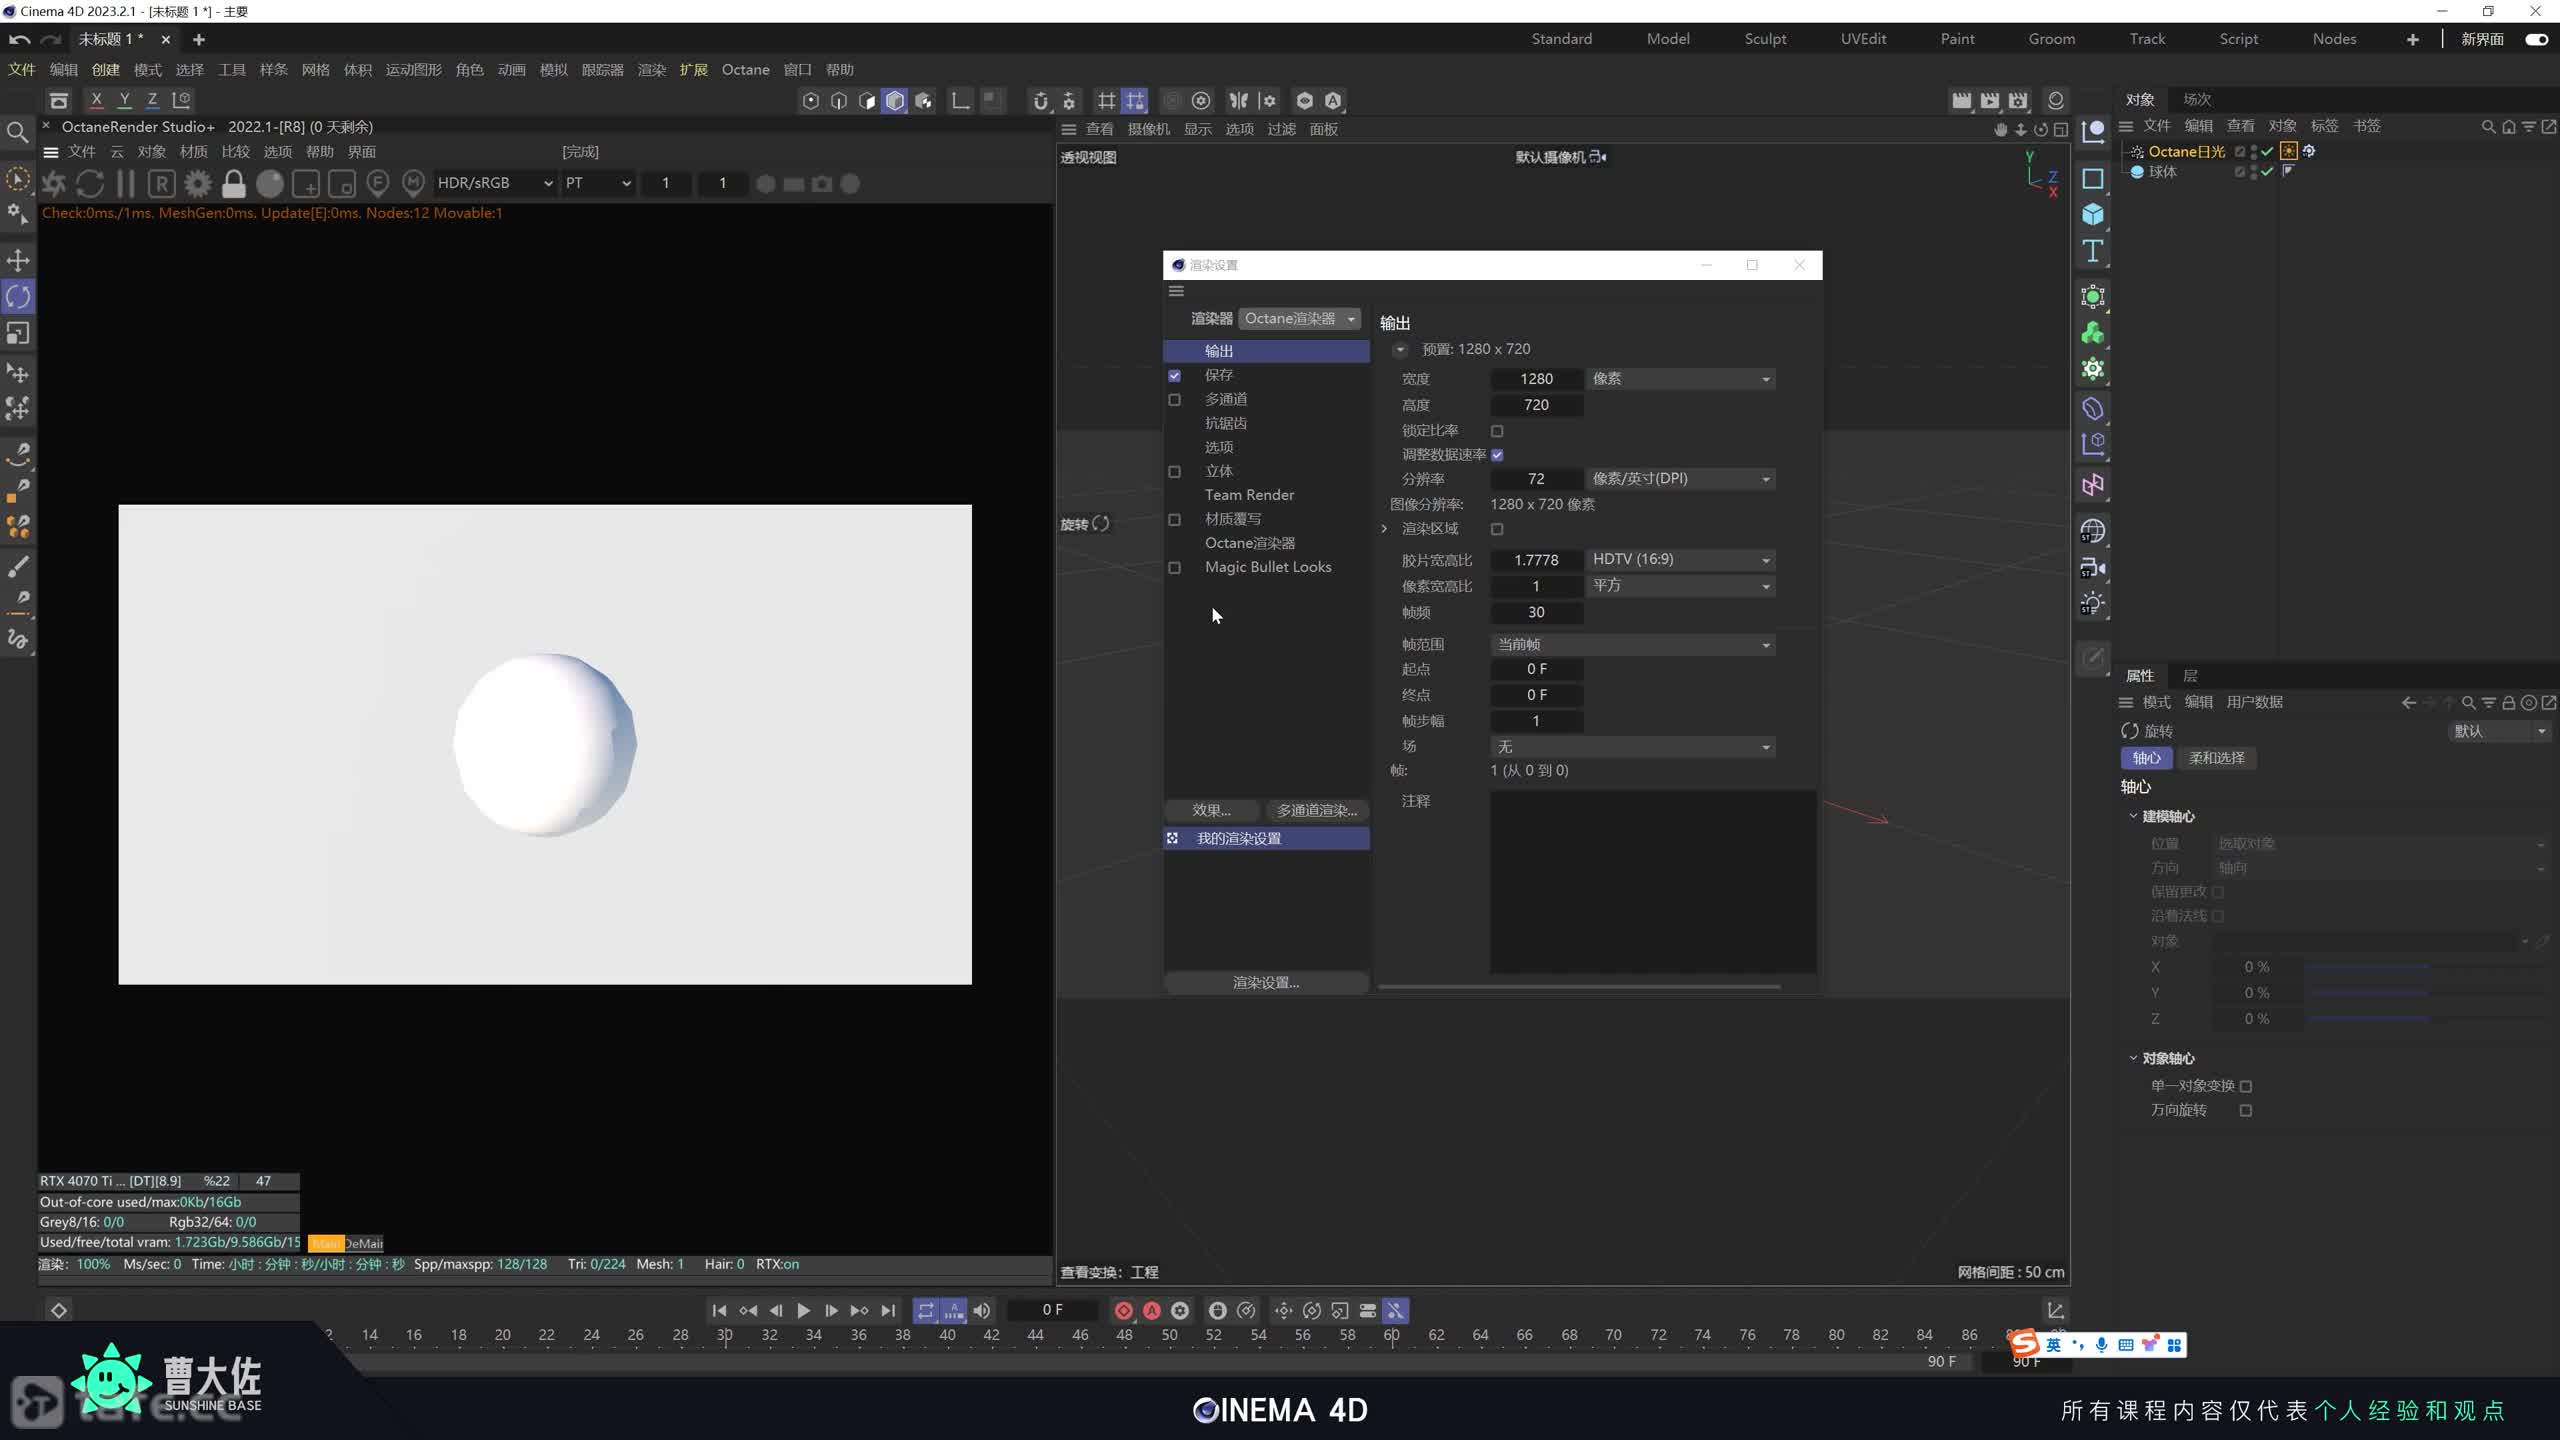Toggle the 保存 checkbox in render settings

(x=1175, y=376)
